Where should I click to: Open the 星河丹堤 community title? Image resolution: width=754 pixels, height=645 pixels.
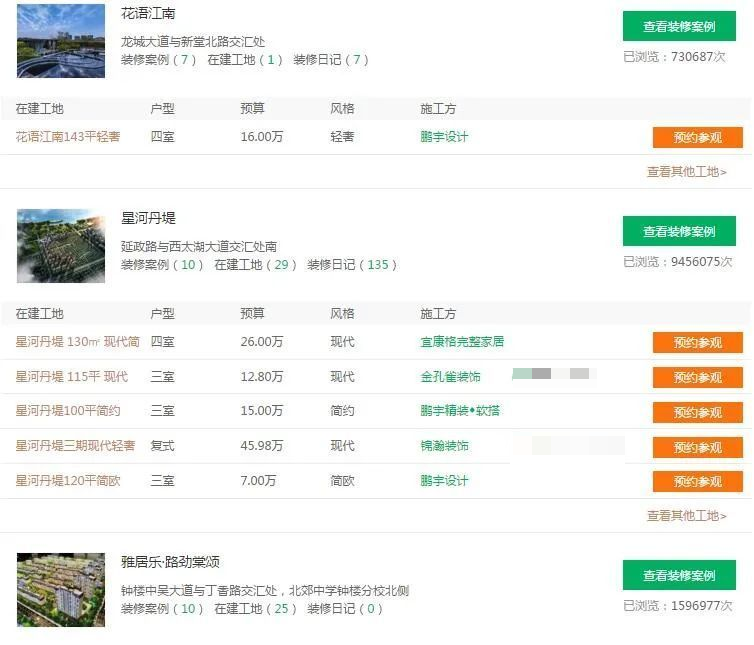tap(148, 218)
